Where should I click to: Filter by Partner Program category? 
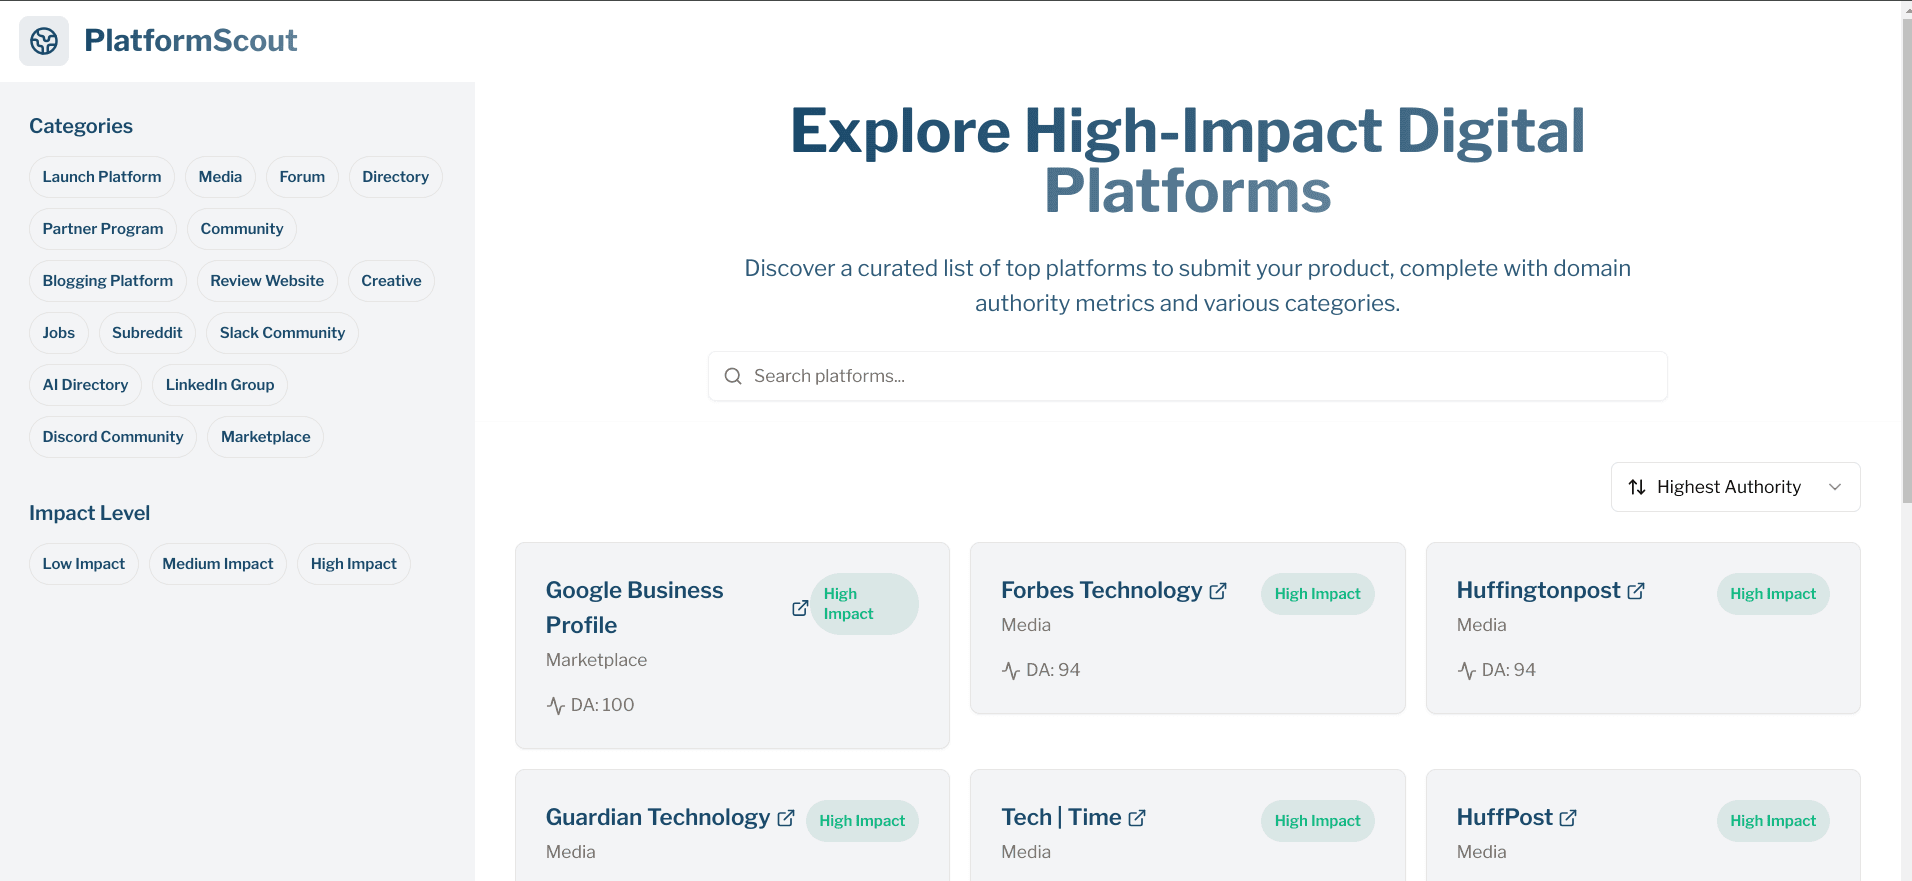103,229
